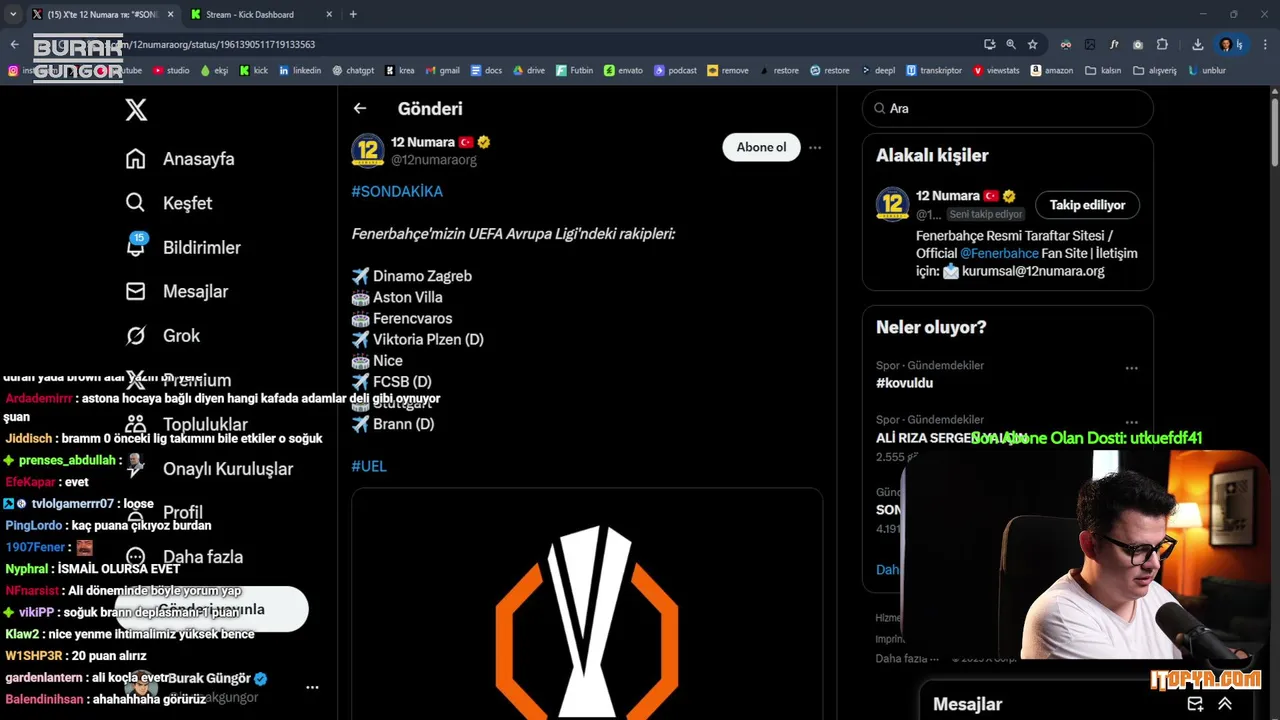Open #UEL hashtag link
This screenshot has height=720, width=1280.
[x=369, y=466]
